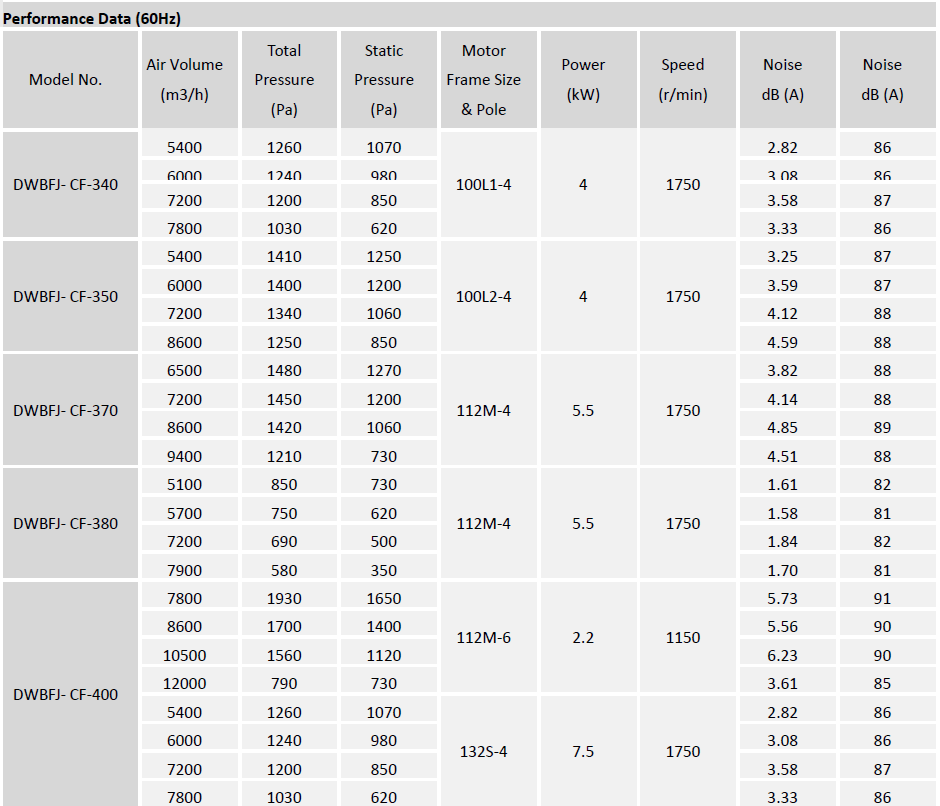Click the Air Volume (m3/h) header

[x=185, y=80]
